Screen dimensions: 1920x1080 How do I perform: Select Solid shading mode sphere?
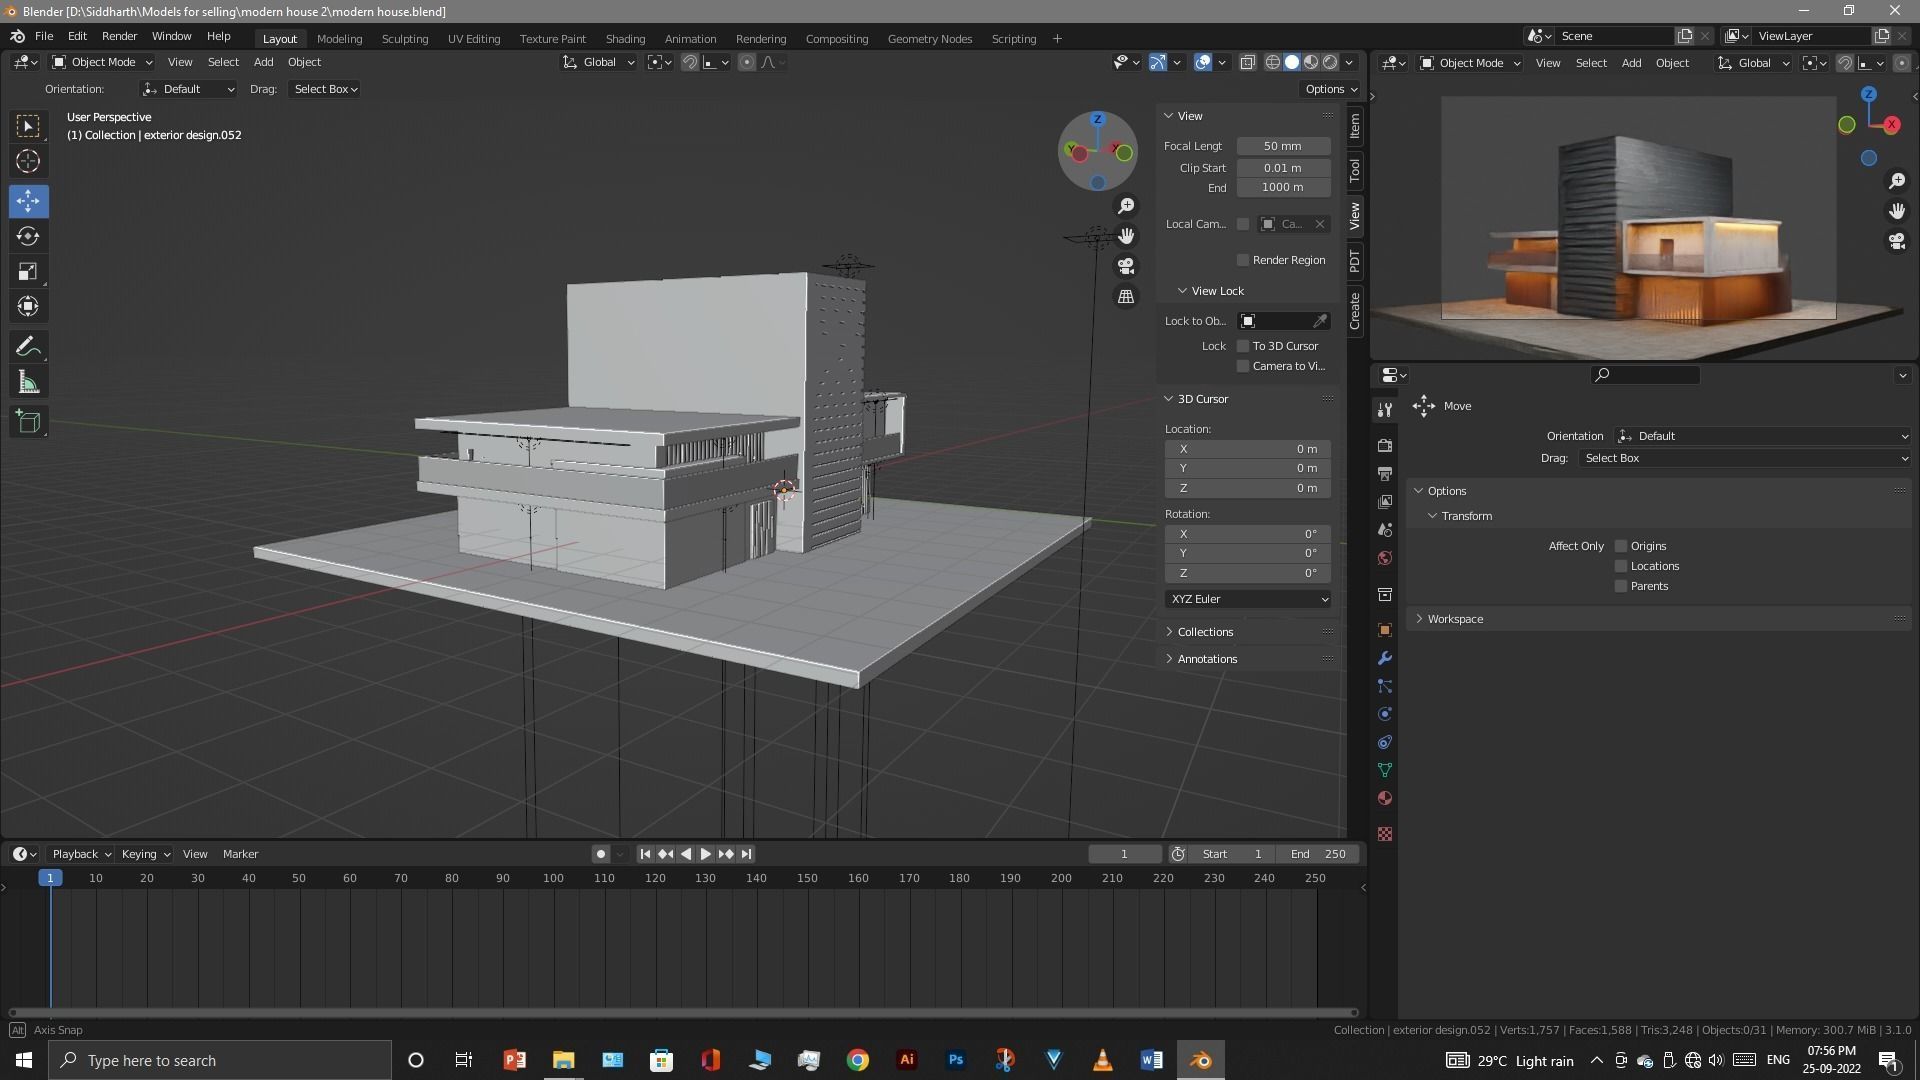1292,62
